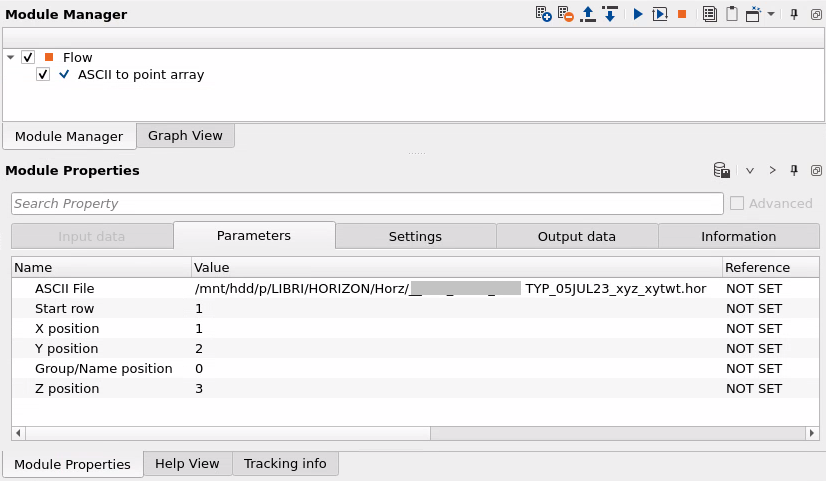The width and height of the screenshot is (828, 481).
Task: Open the dropdown arrow in the Module Manager toolbar
Action: (x=772, y=14)
